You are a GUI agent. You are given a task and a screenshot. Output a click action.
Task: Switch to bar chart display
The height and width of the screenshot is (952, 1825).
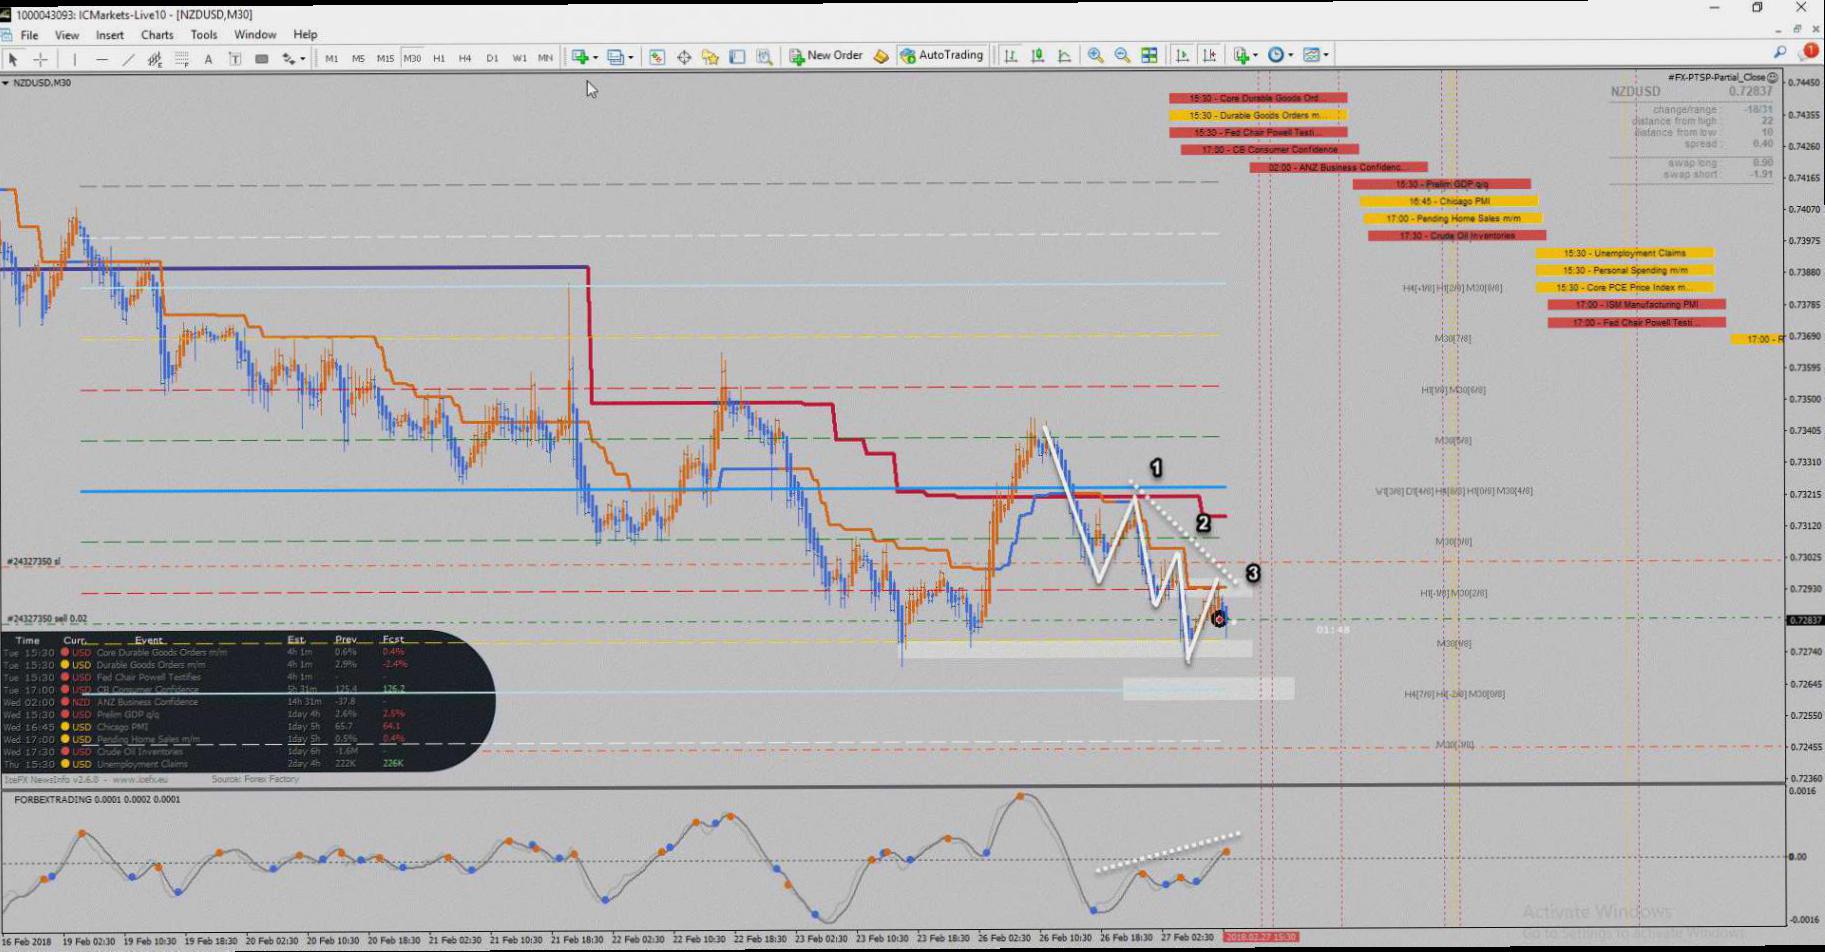1011,56
